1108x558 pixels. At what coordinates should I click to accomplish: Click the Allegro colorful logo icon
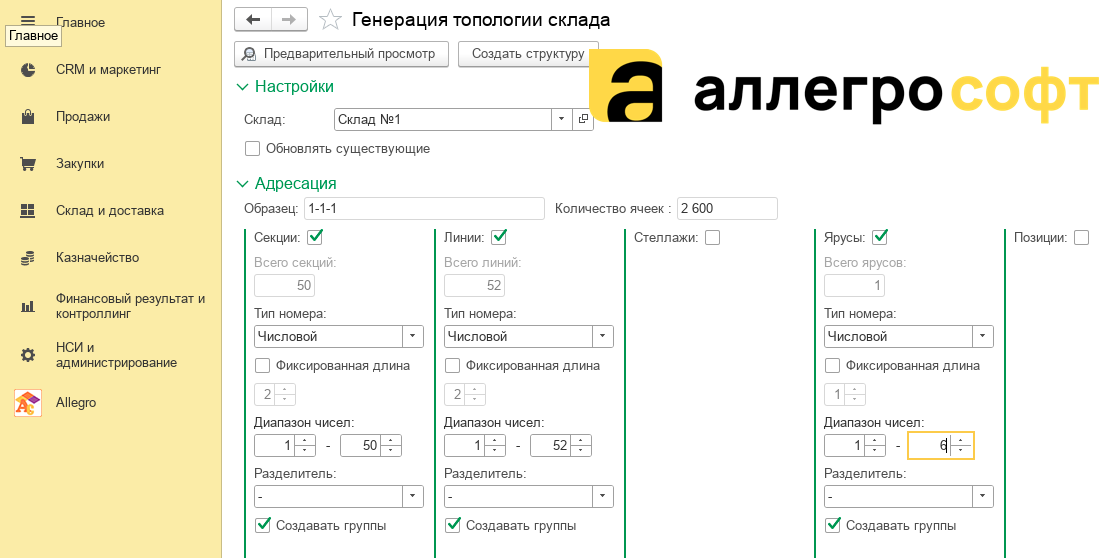coord(28,403)
